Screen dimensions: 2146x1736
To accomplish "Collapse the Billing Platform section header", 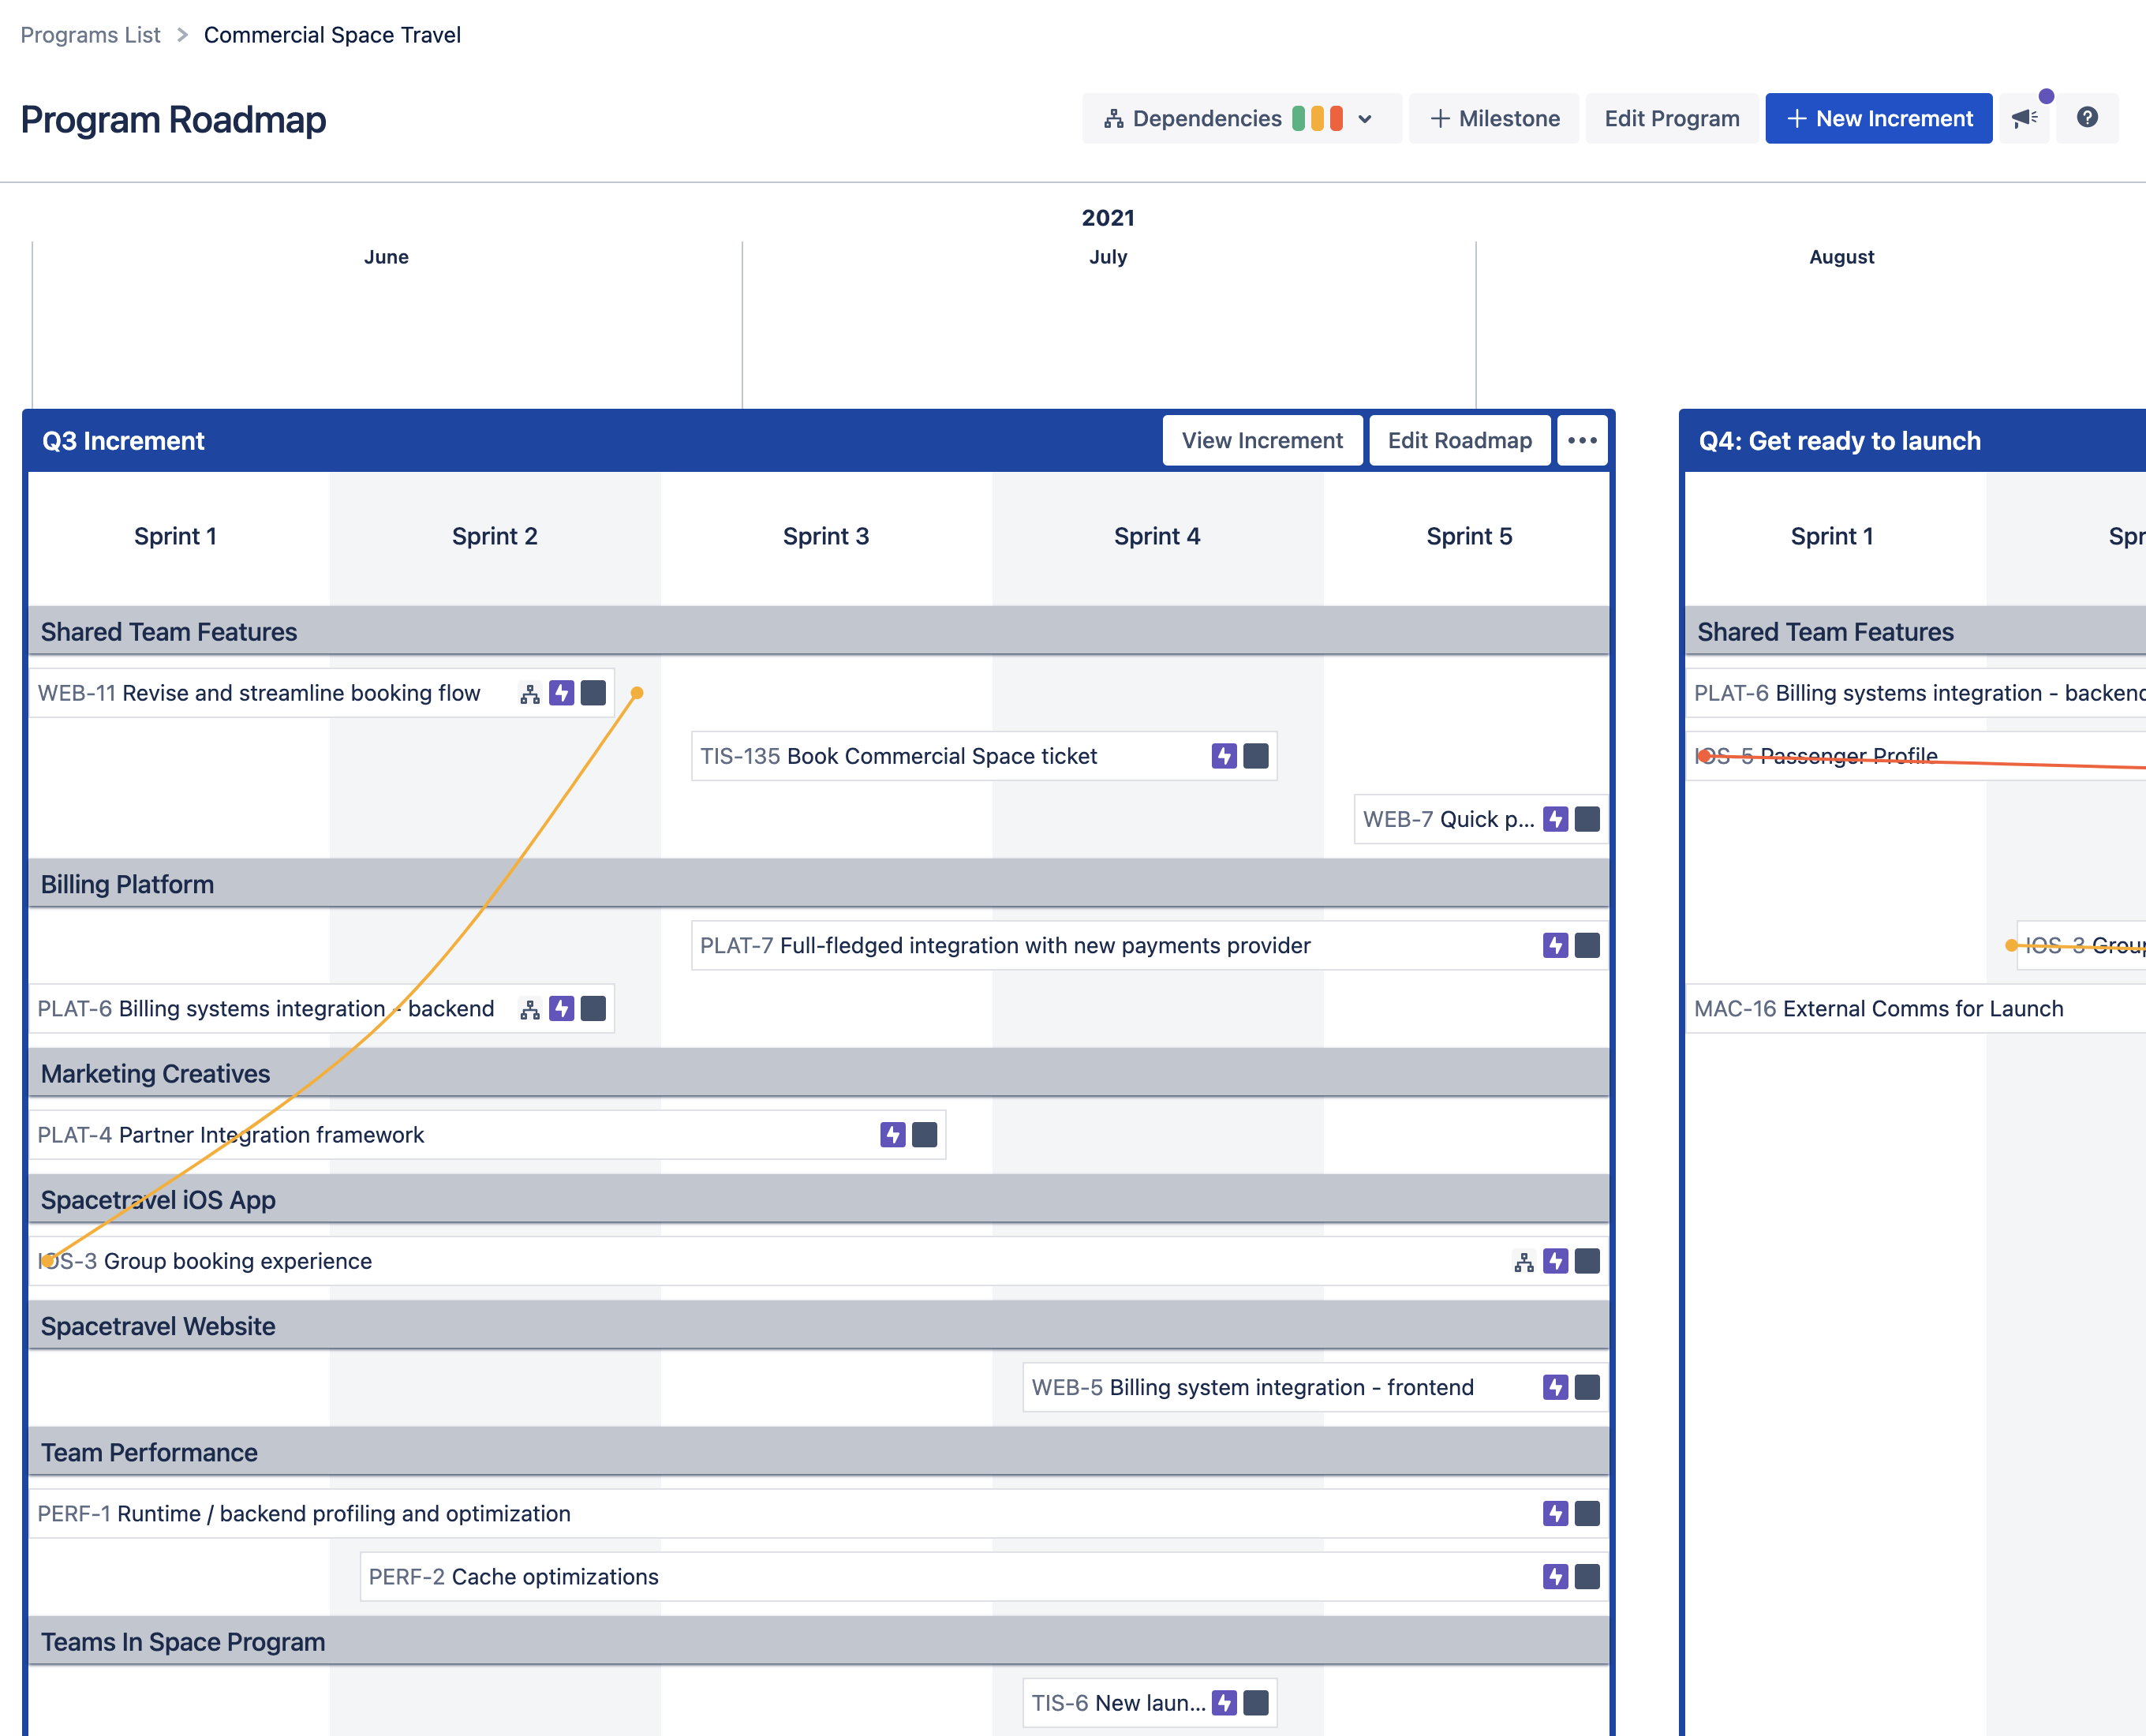I will [127, 884].
